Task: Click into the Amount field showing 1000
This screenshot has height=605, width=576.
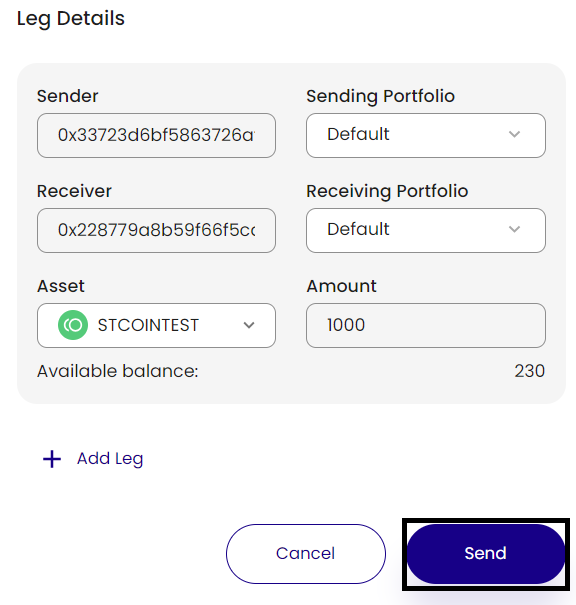Action: pos(426,325)
